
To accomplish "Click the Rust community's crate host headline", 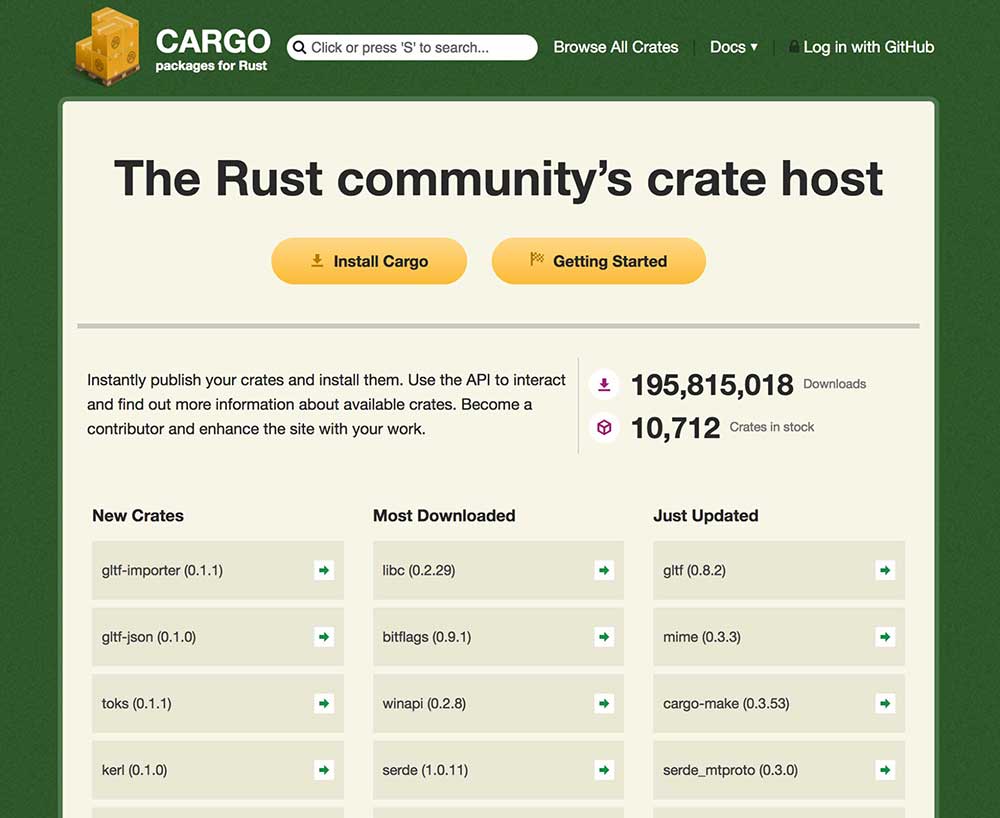I will click(x=498, y=179).
